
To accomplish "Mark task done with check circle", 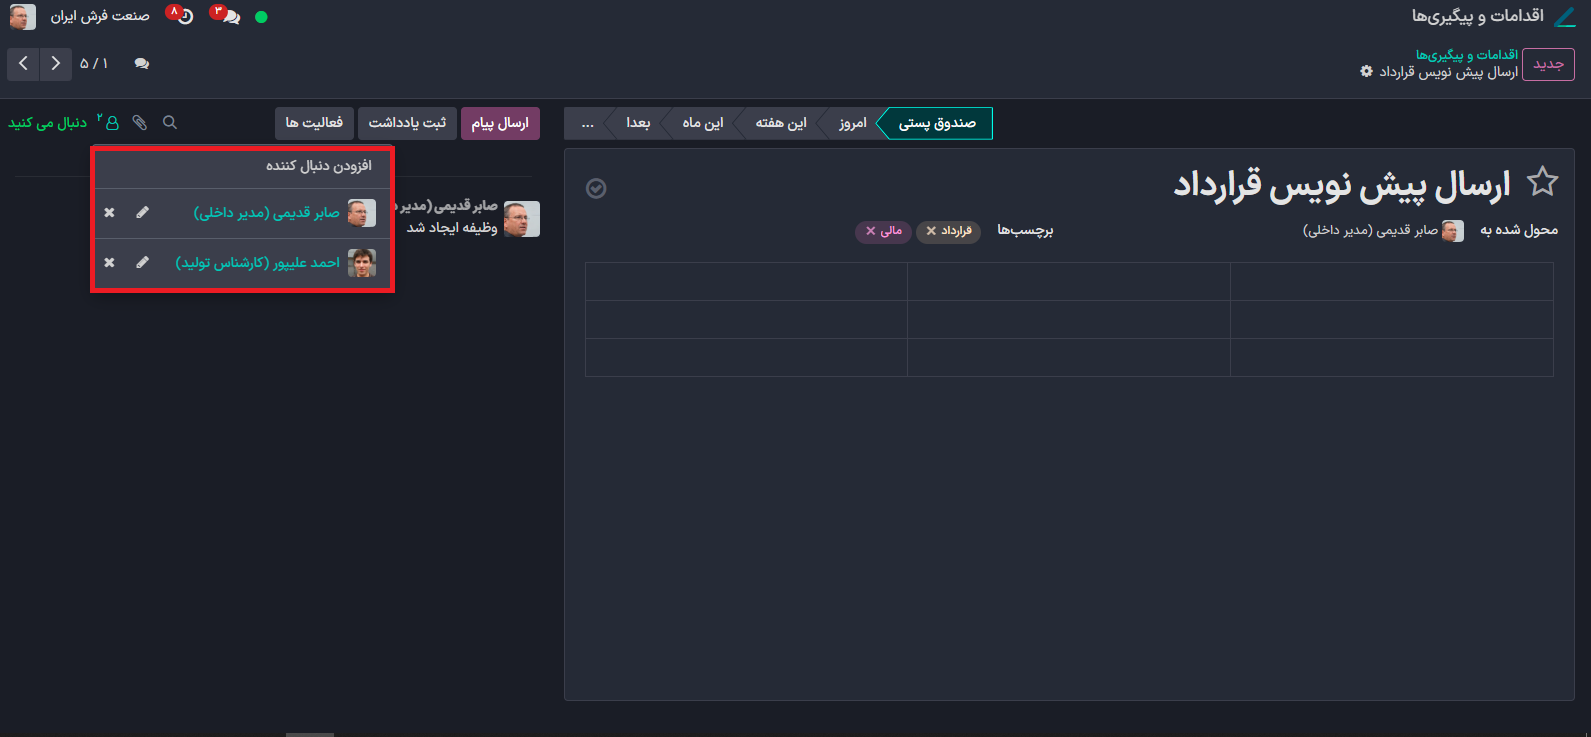I will point(596,189).
